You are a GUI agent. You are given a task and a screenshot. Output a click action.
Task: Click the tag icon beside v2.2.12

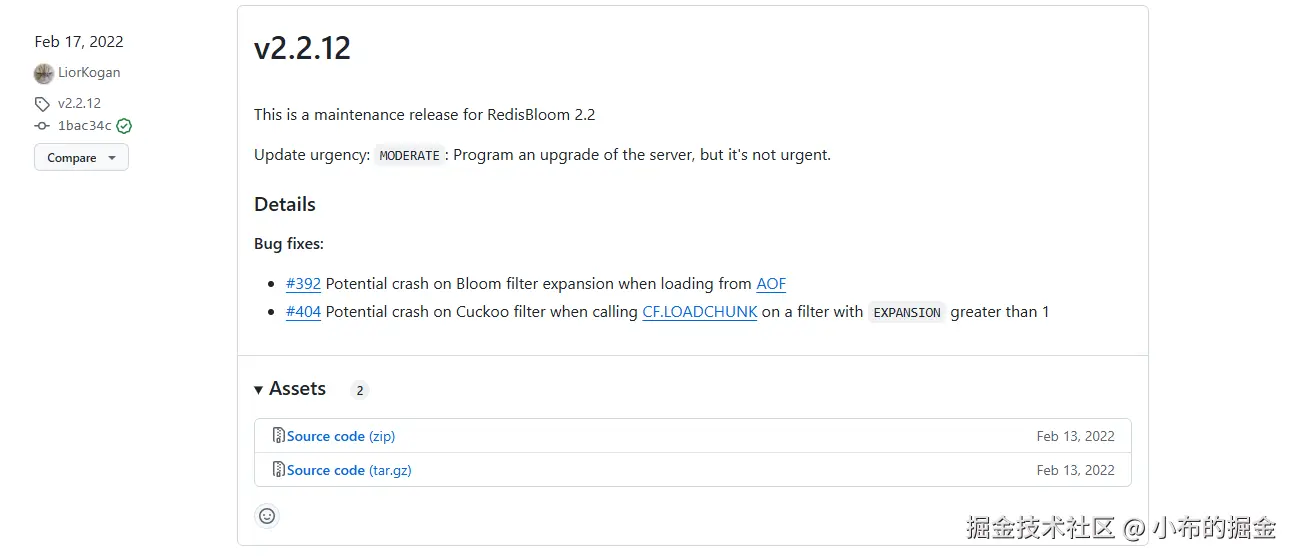point(42,104)
